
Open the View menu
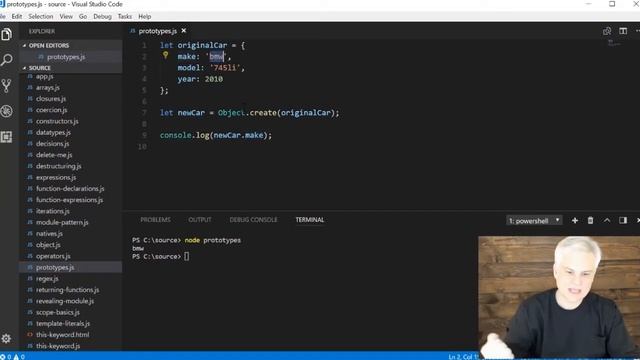coord(66,16)
